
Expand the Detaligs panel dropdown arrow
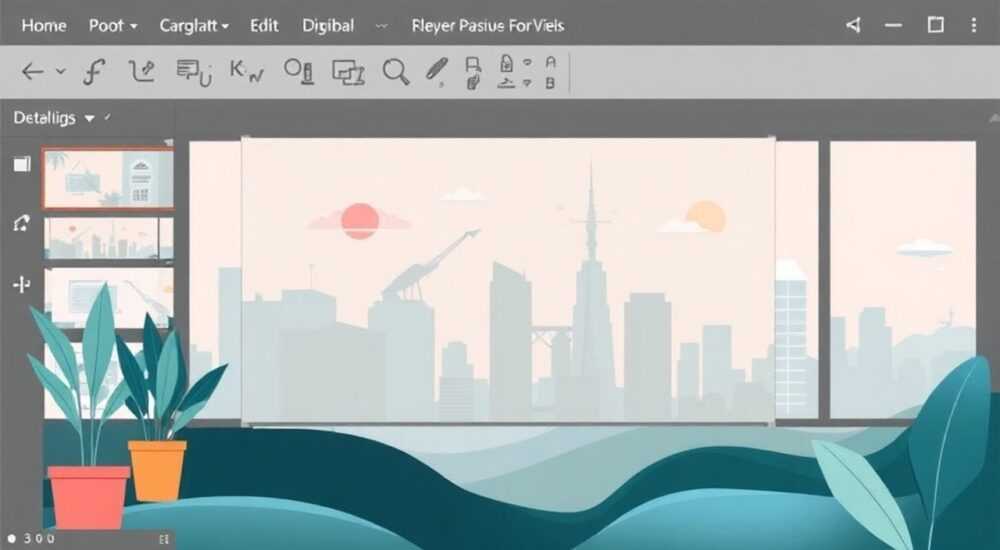[x=89, y=119]
